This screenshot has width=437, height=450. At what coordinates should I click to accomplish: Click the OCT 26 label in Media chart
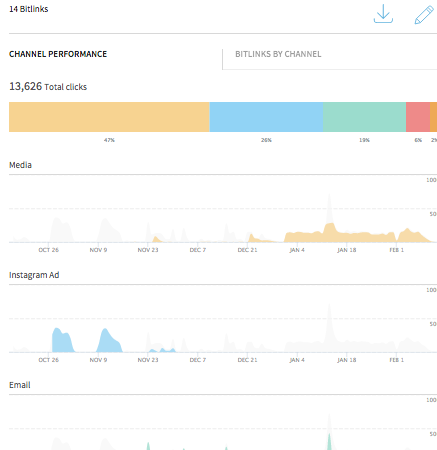[49, 250]
